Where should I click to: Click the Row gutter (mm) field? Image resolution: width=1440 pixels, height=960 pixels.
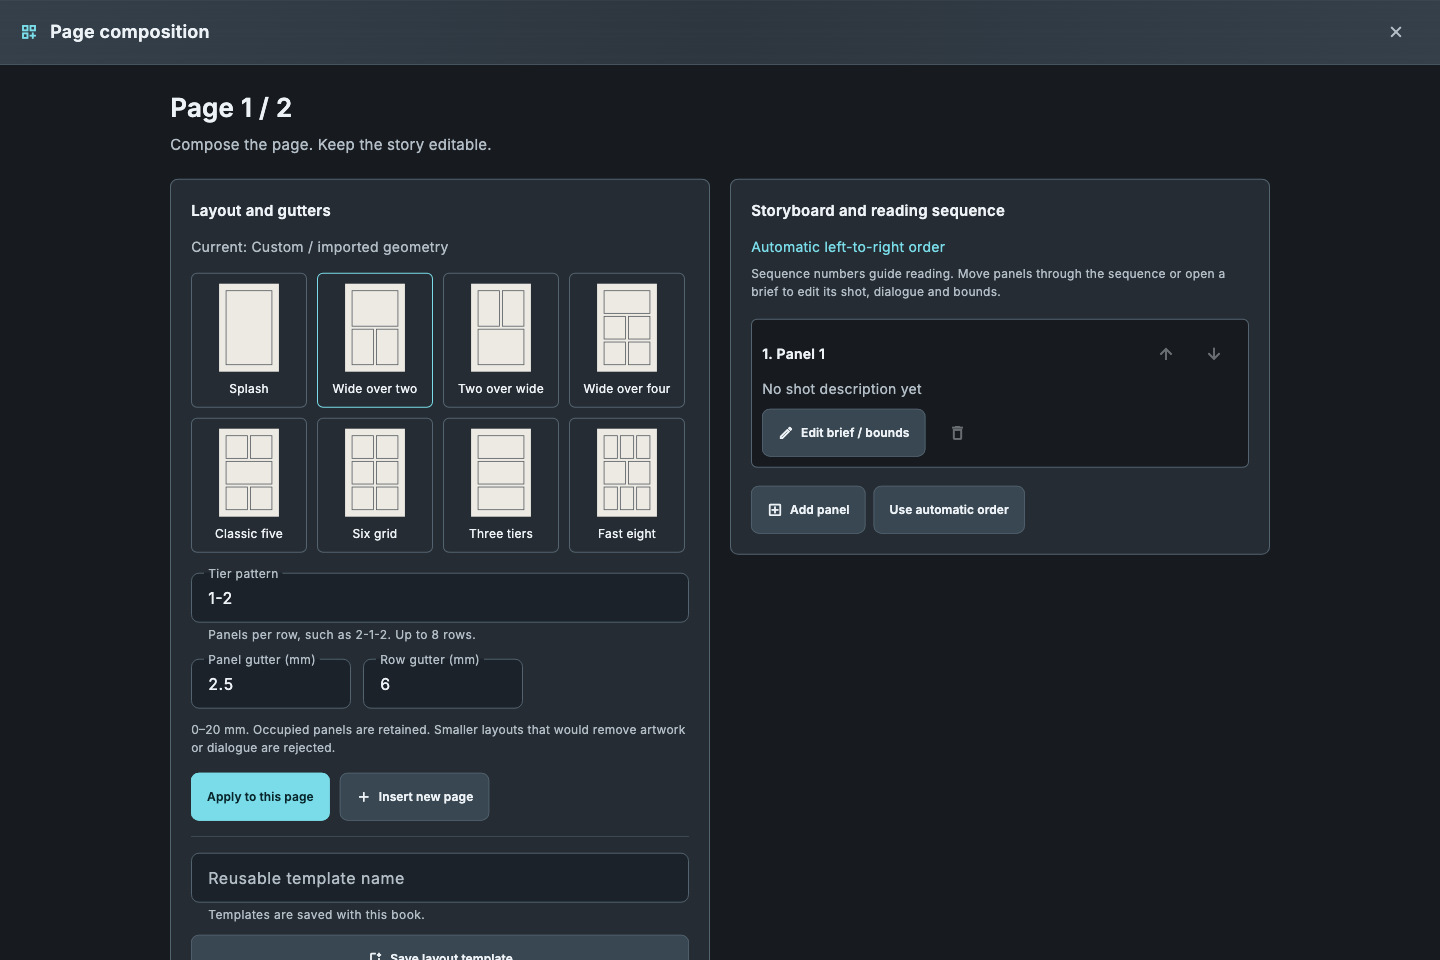coord(443,684)
